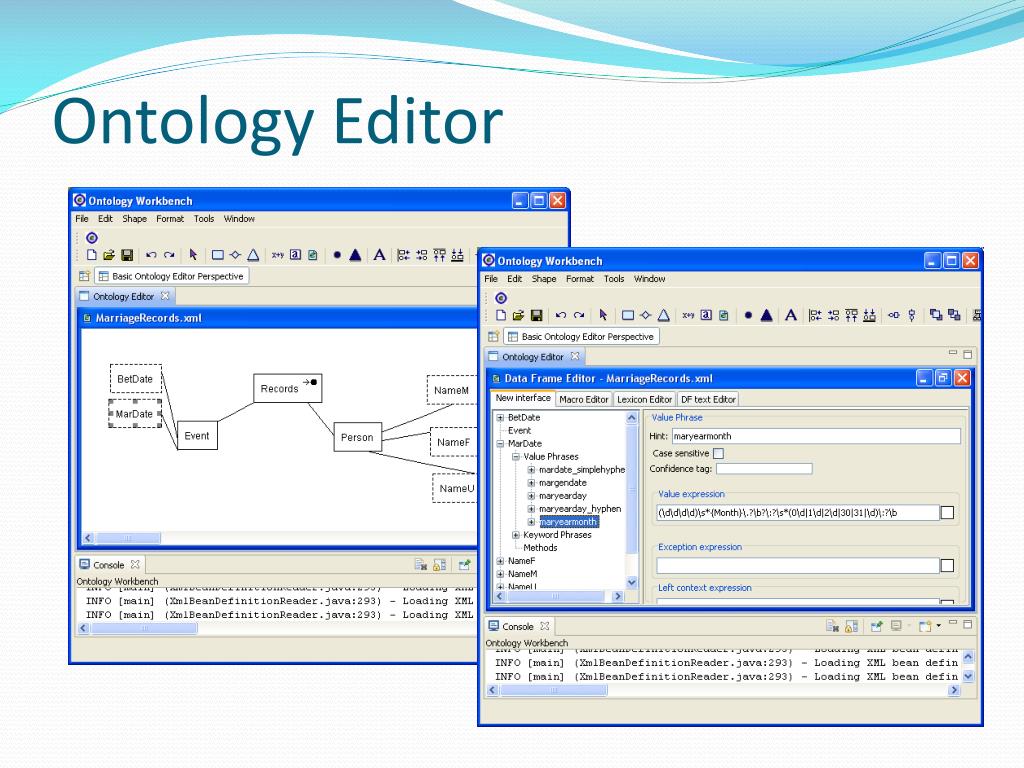Select the BetDate dashed box in diagram
The height and width of the screenshot is (768, 1024).
pyautogui.click(x=135, y=379)
